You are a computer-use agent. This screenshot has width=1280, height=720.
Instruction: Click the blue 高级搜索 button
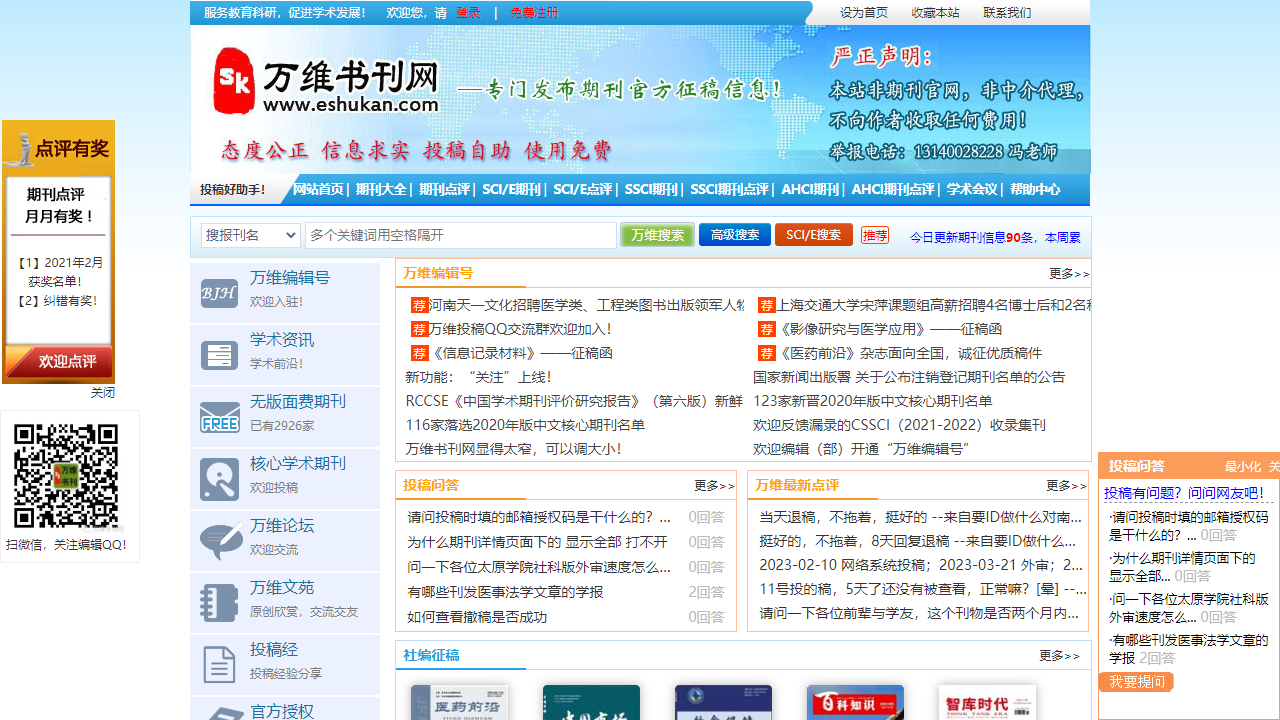735,235
